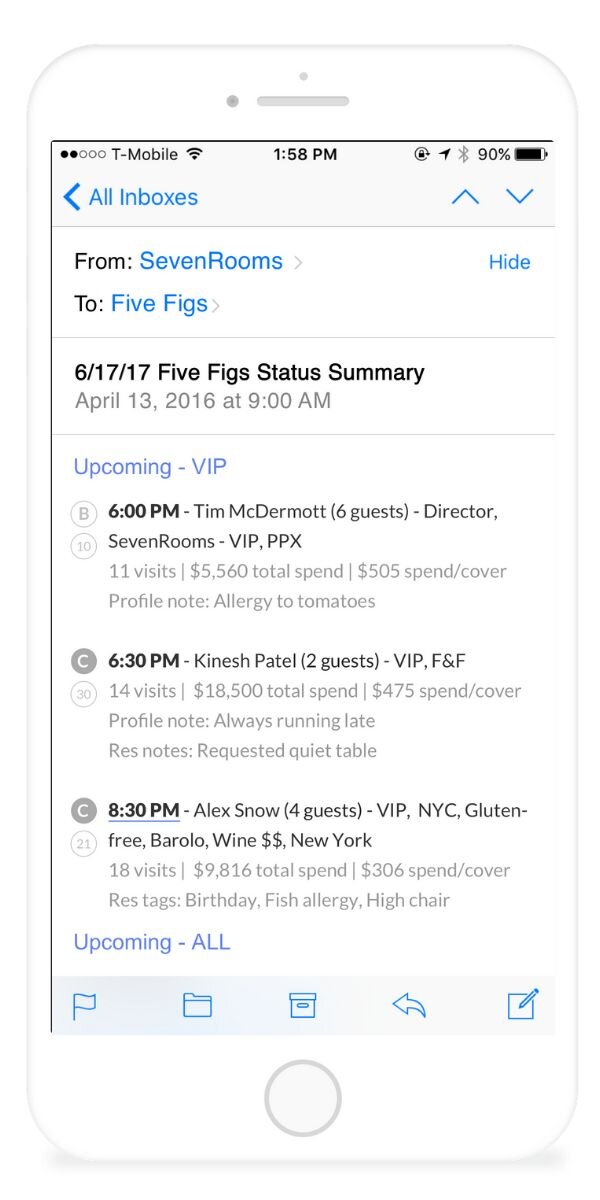Expand the SevenRooms sender chevron
600x1200 pixels.
click(x=298, y=263)
